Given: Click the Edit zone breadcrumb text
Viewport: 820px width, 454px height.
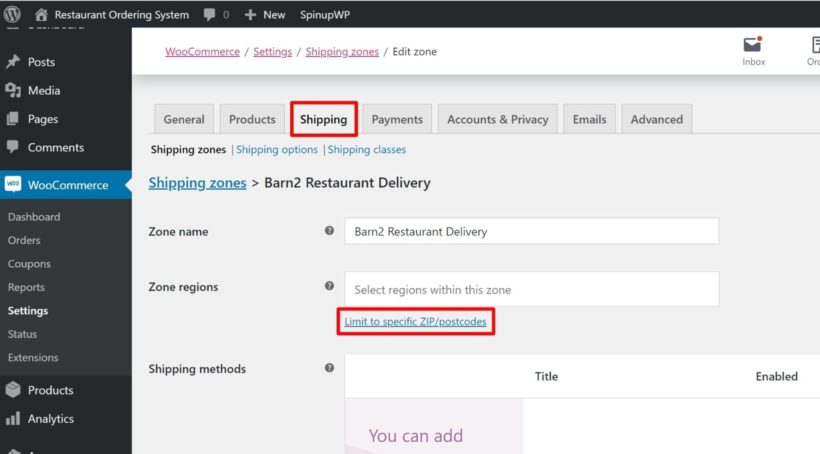Looking at the screenshot, I should coord(415,52).
